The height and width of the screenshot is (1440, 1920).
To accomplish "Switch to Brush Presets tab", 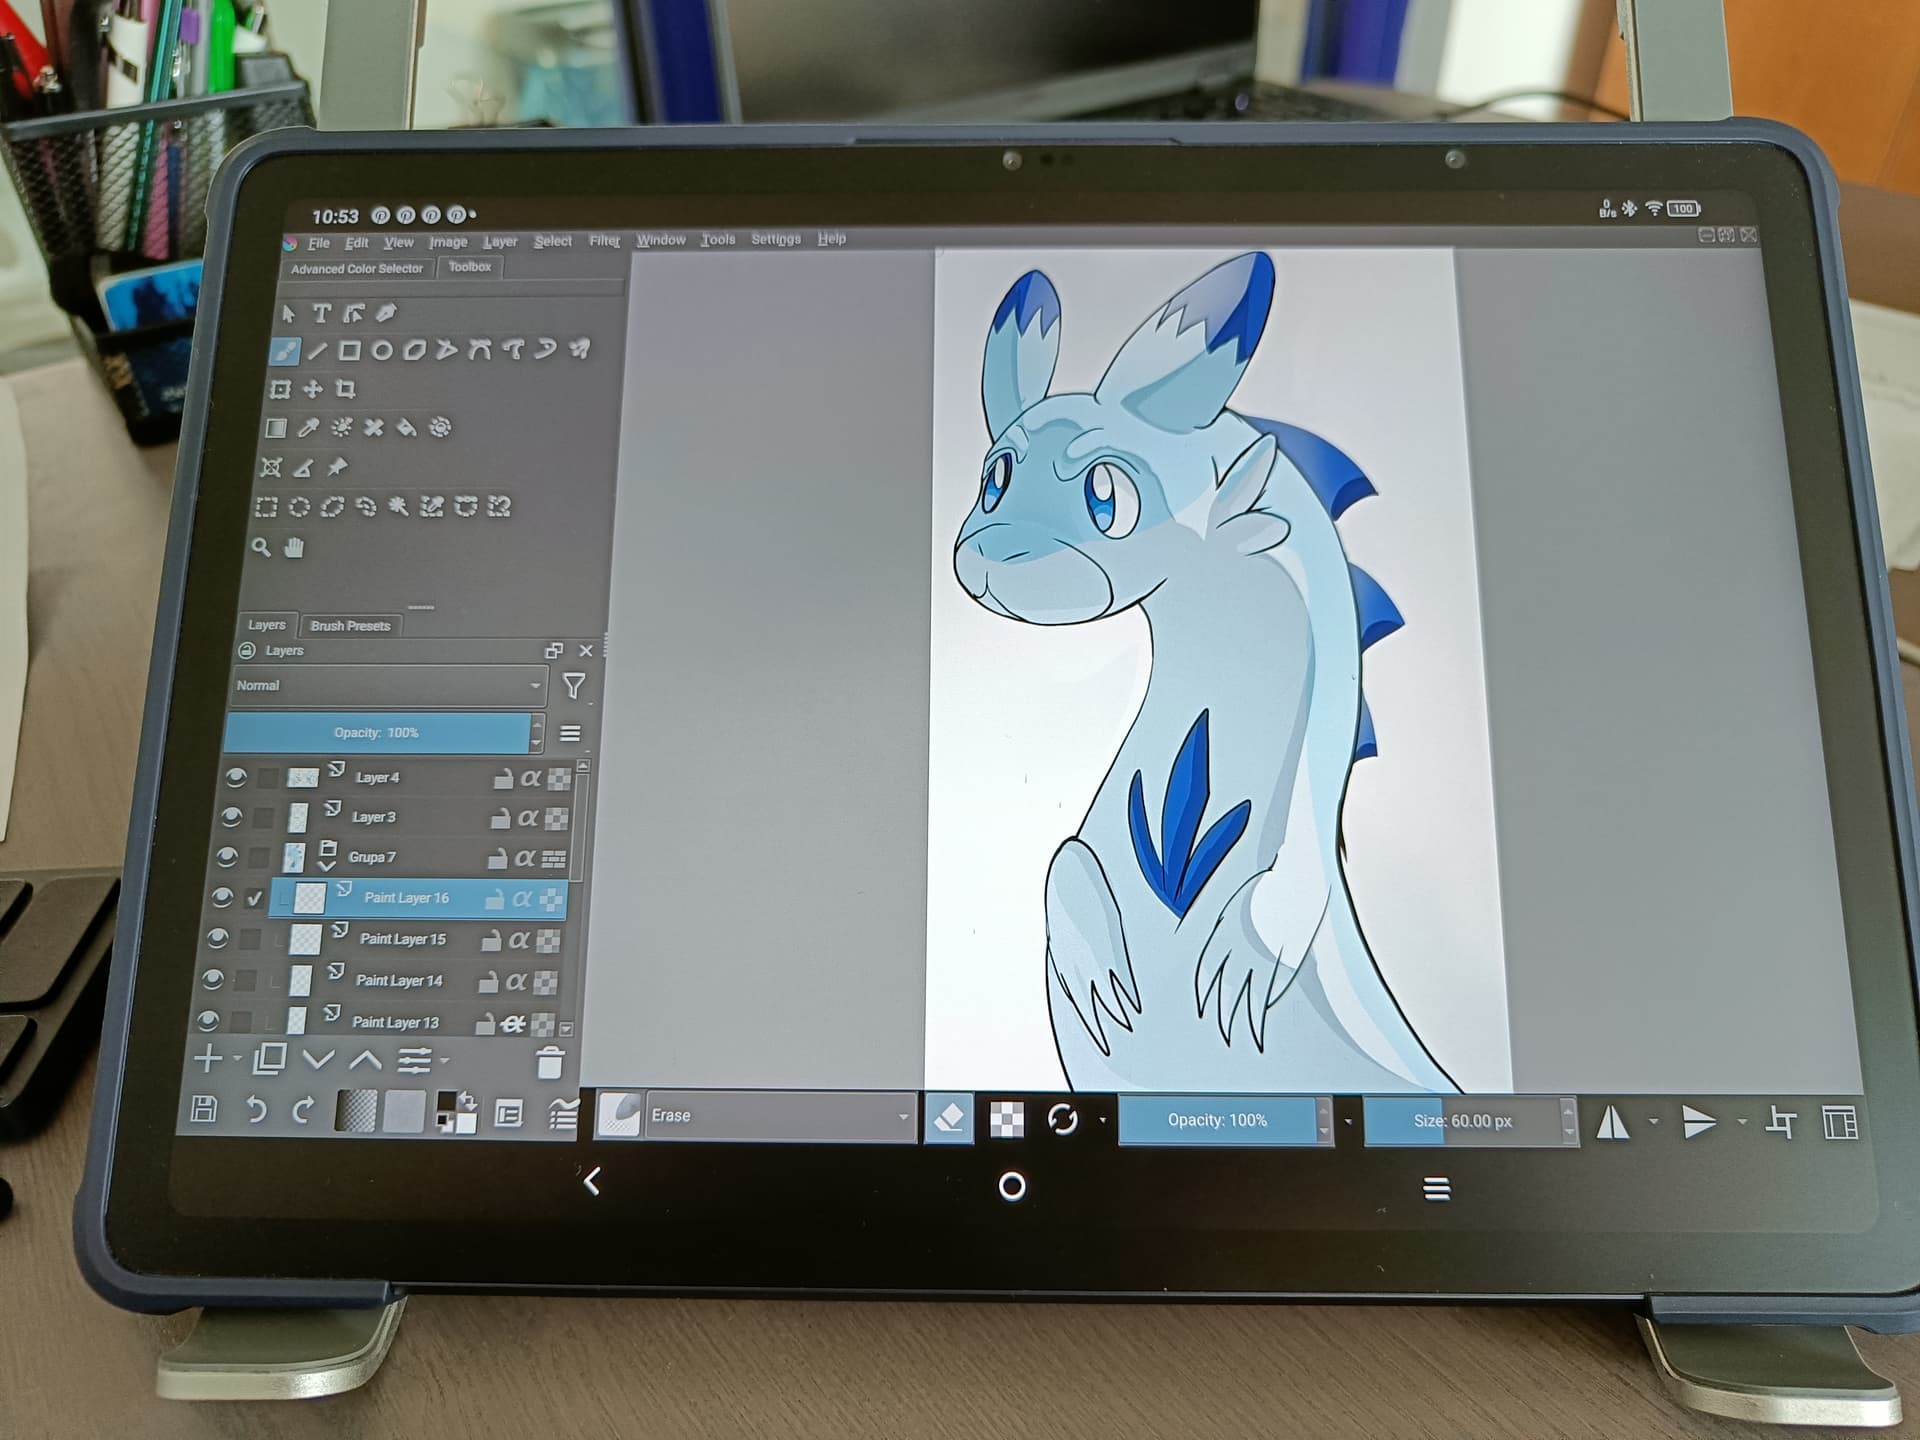I will tap(350, 626).
